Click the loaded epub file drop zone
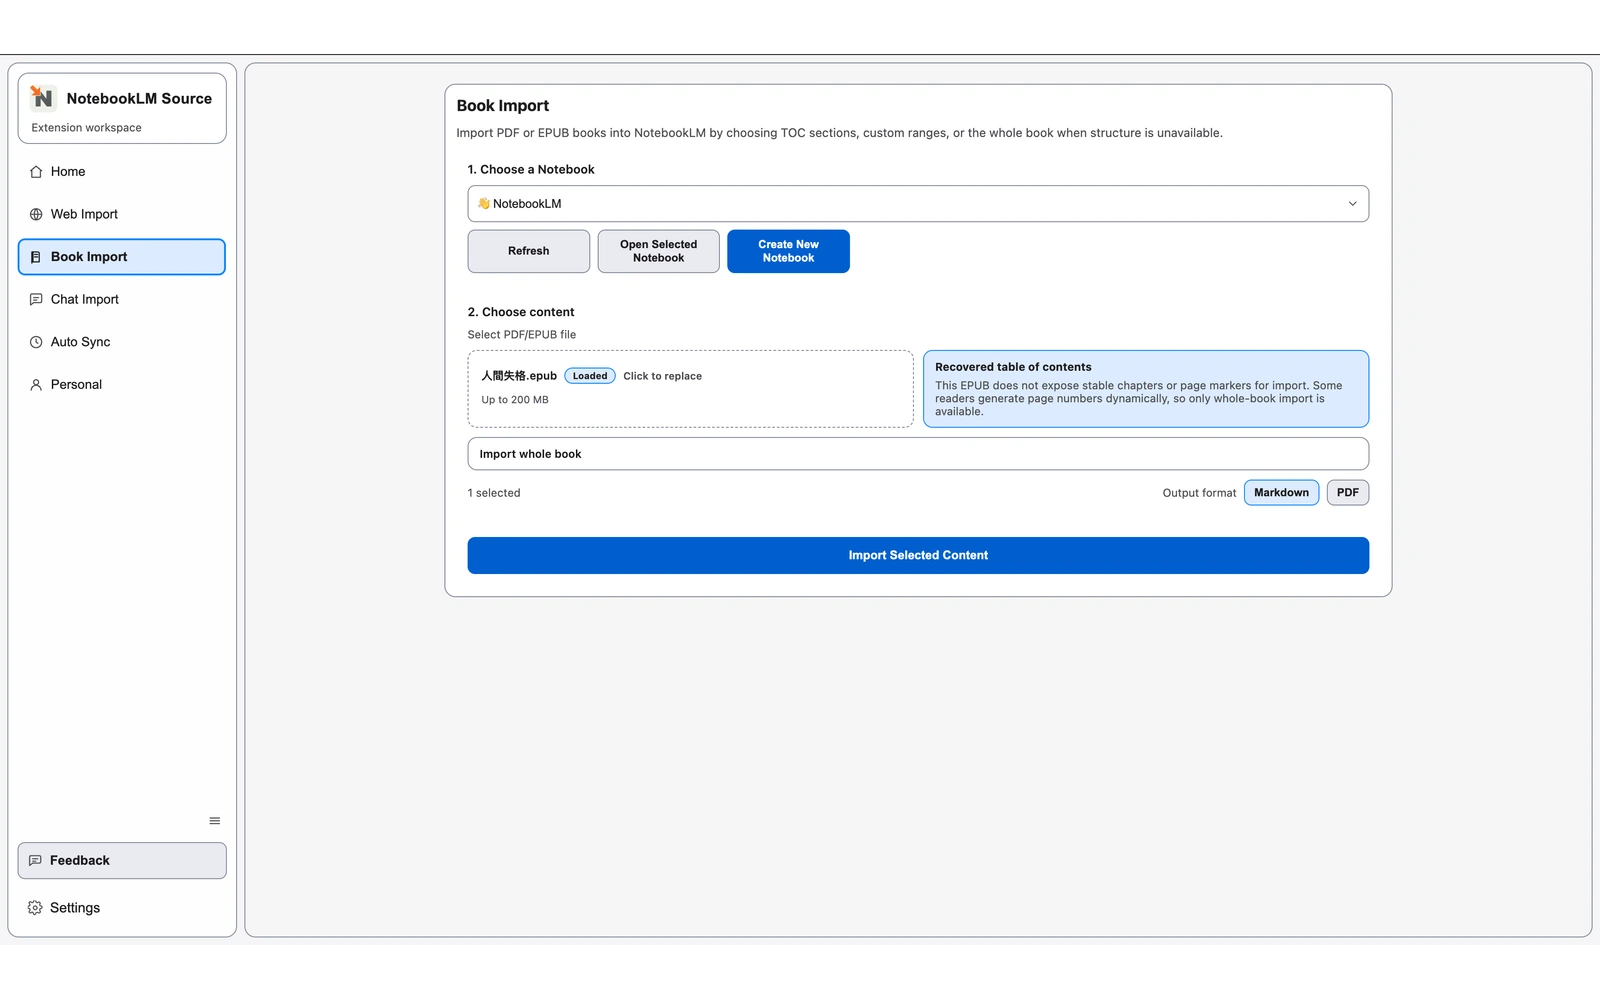The width and height of the screenshot is (1600, 1000). pyautogui.click(x=690, y=389)
